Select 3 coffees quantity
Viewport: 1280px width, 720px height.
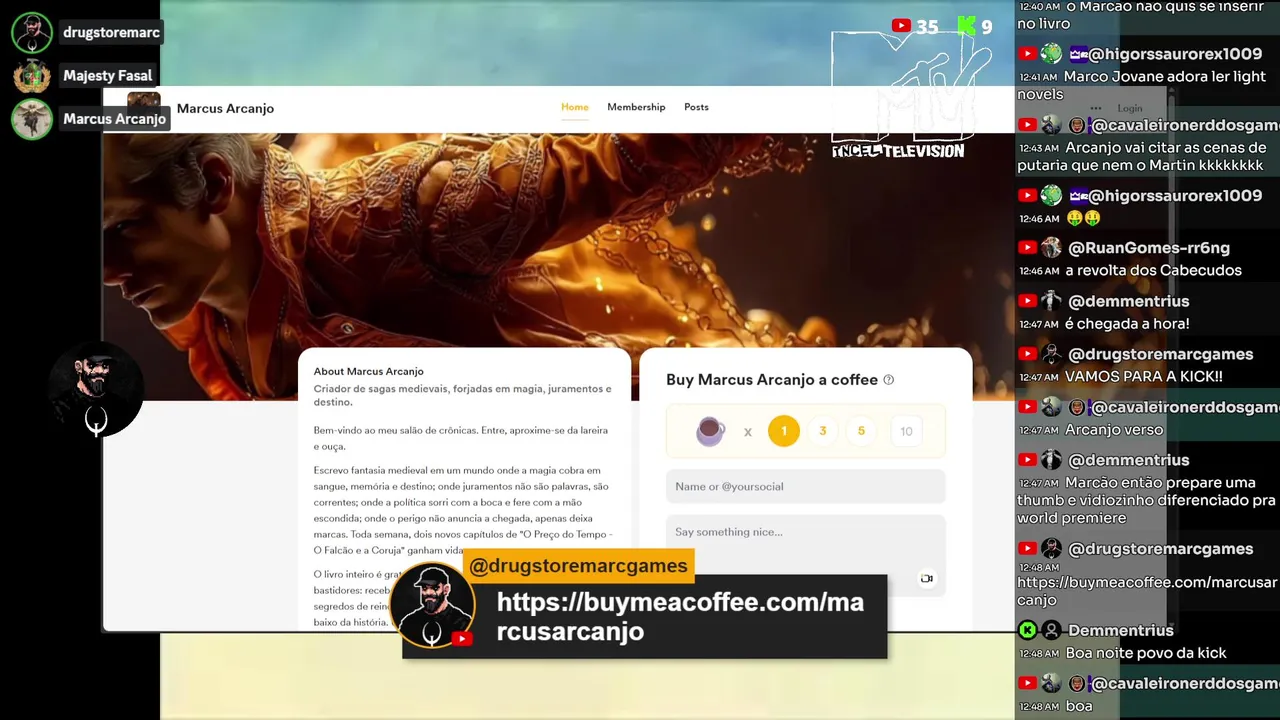[823, 431]
